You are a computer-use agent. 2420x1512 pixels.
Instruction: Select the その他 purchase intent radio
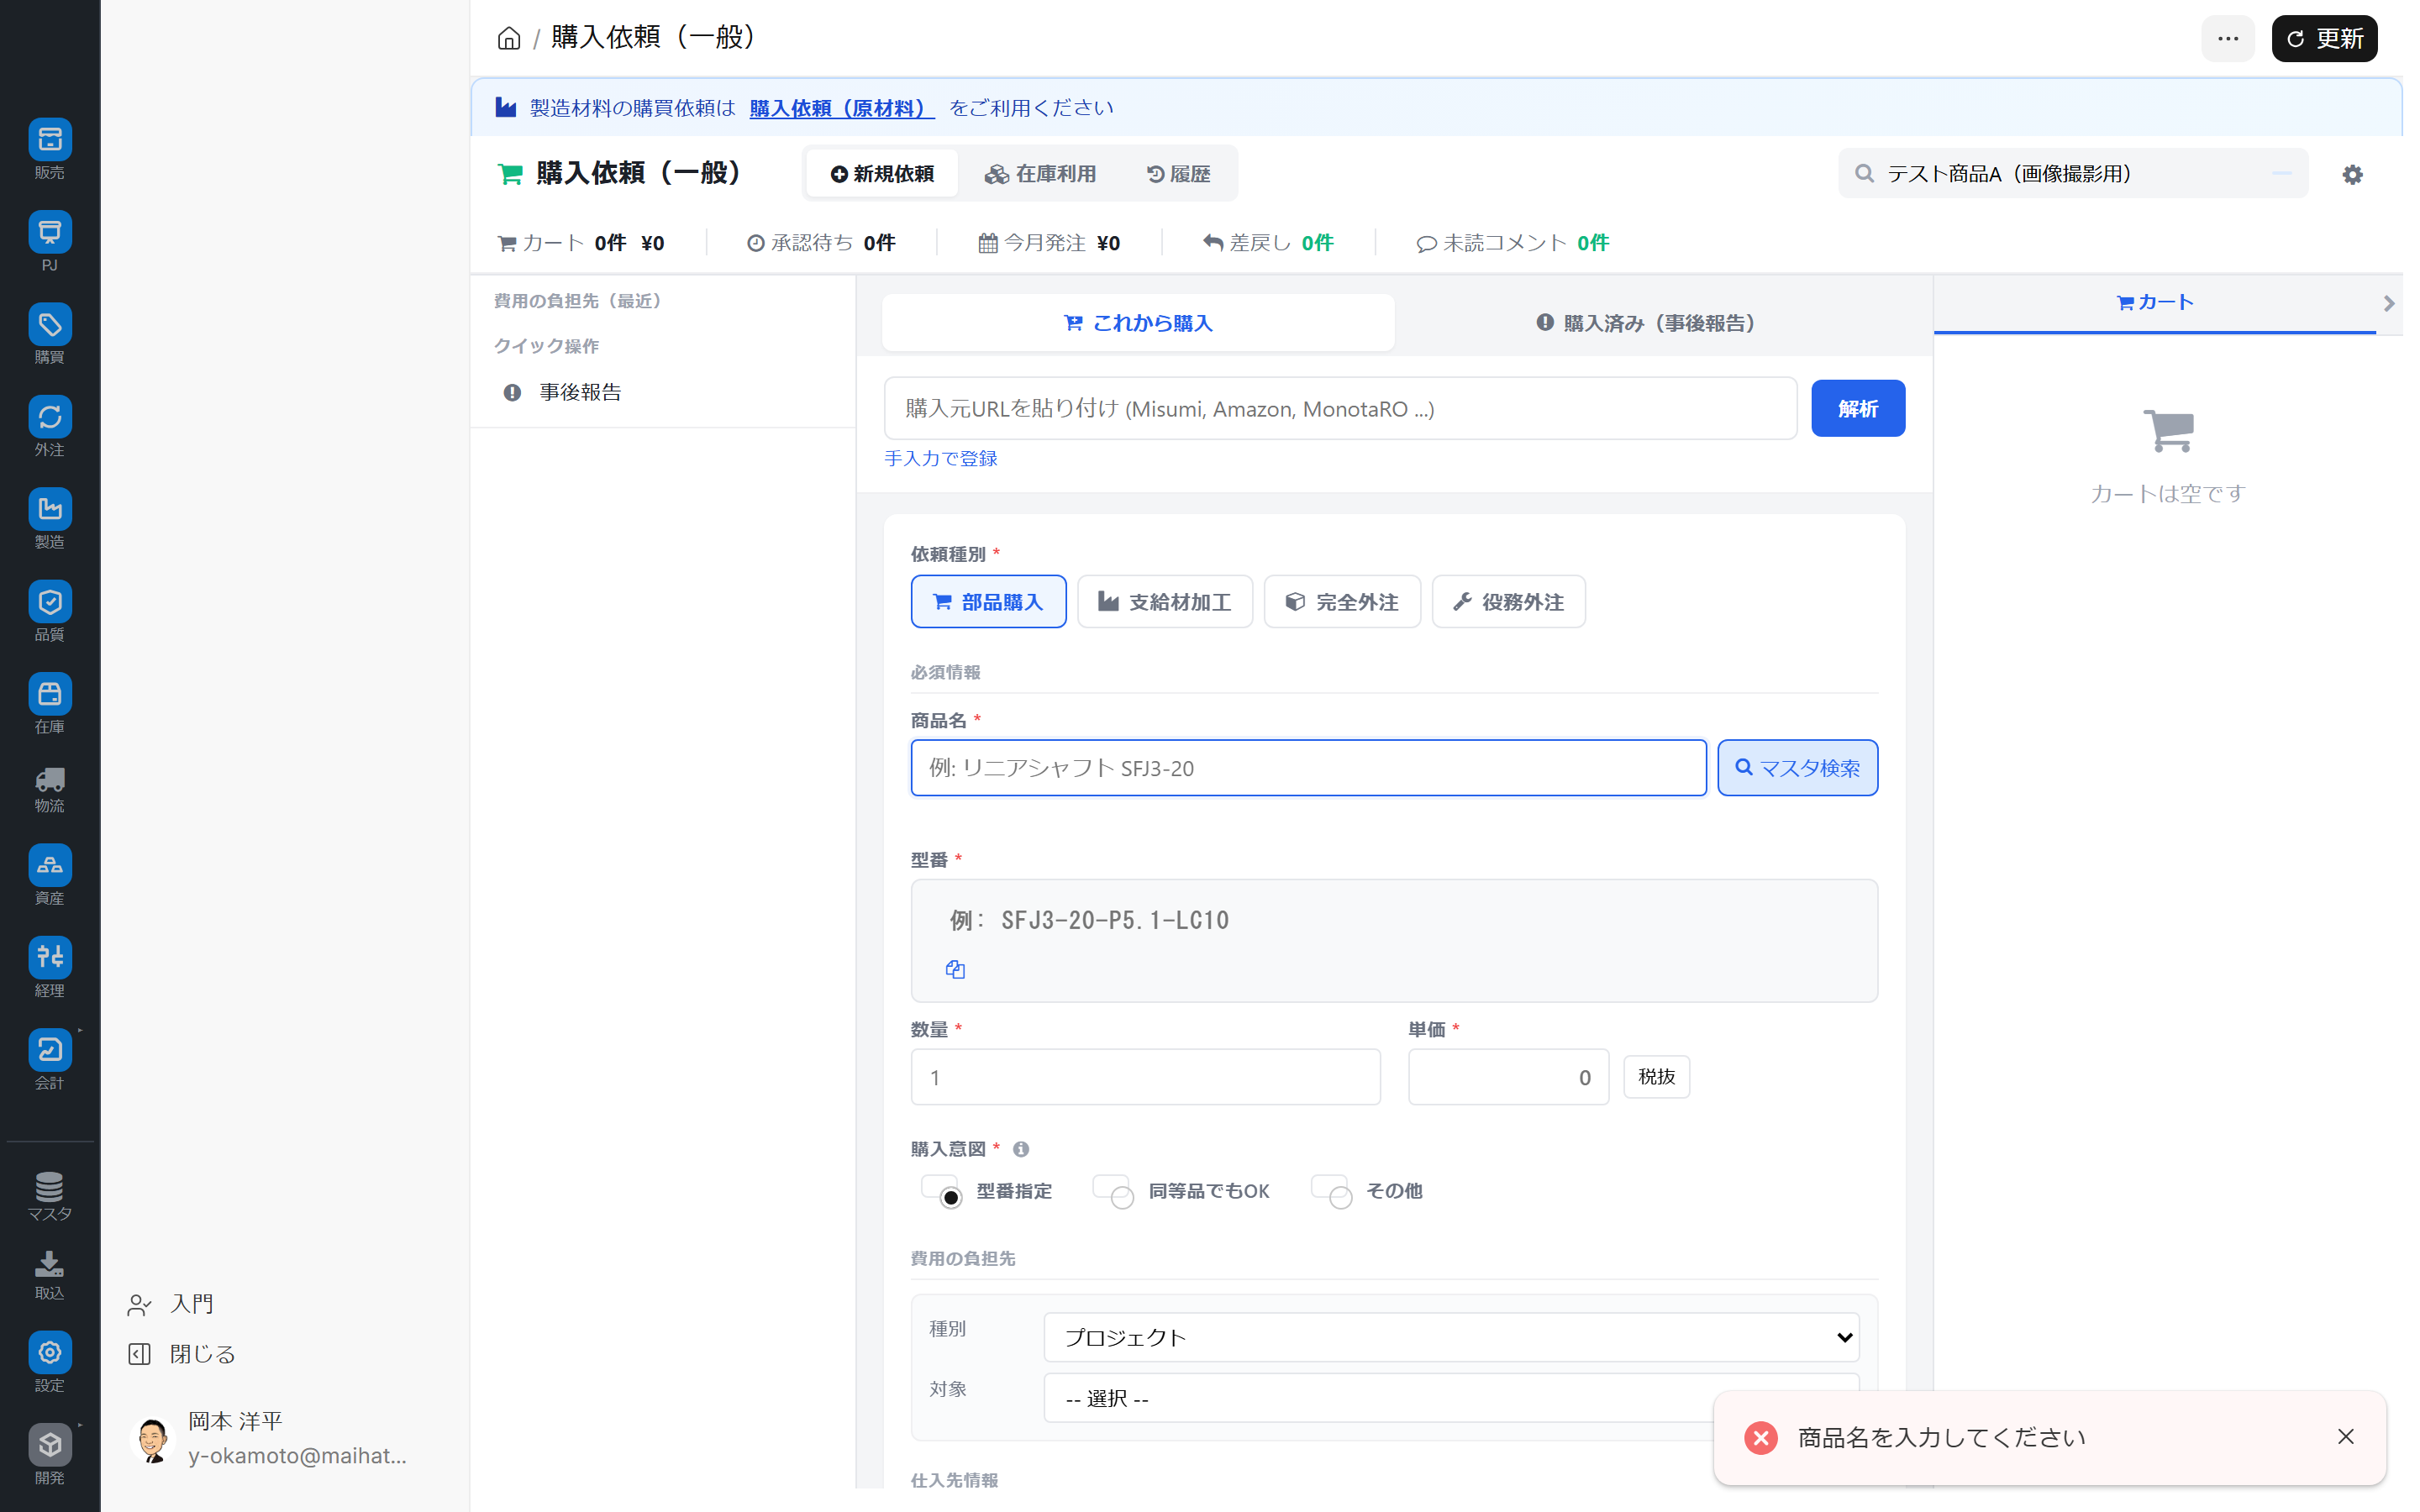1340,1197
